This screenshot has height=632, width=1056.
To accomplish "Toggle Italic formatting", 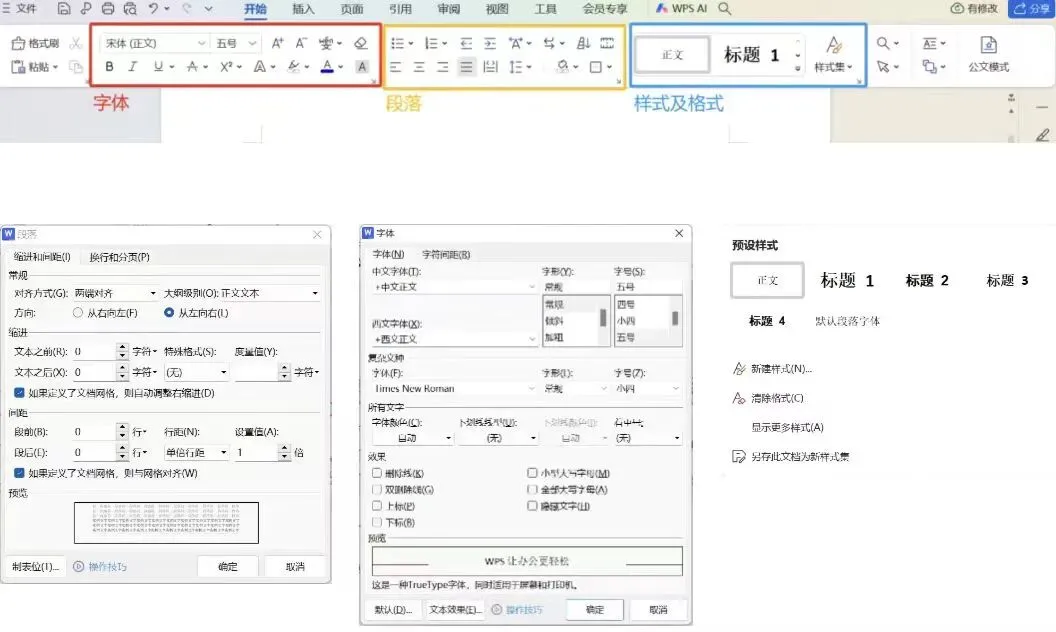I will tap(133, 67).
